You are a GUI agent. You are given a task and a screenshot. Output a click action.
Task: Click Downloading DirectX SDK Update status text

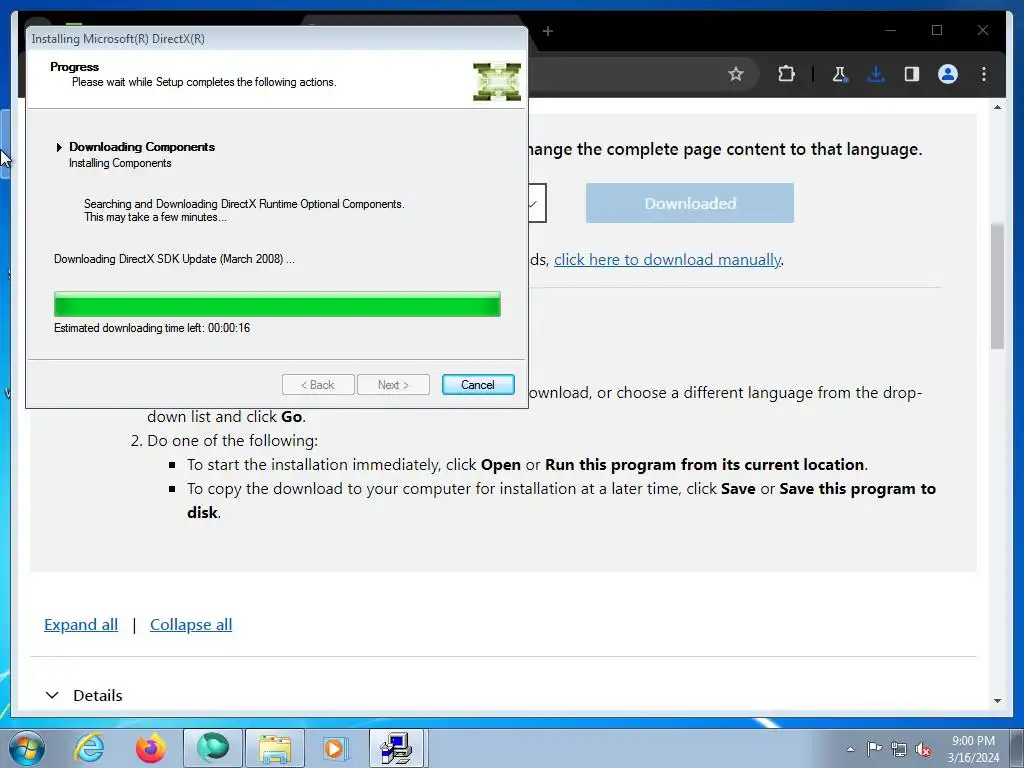click(174, 259)
